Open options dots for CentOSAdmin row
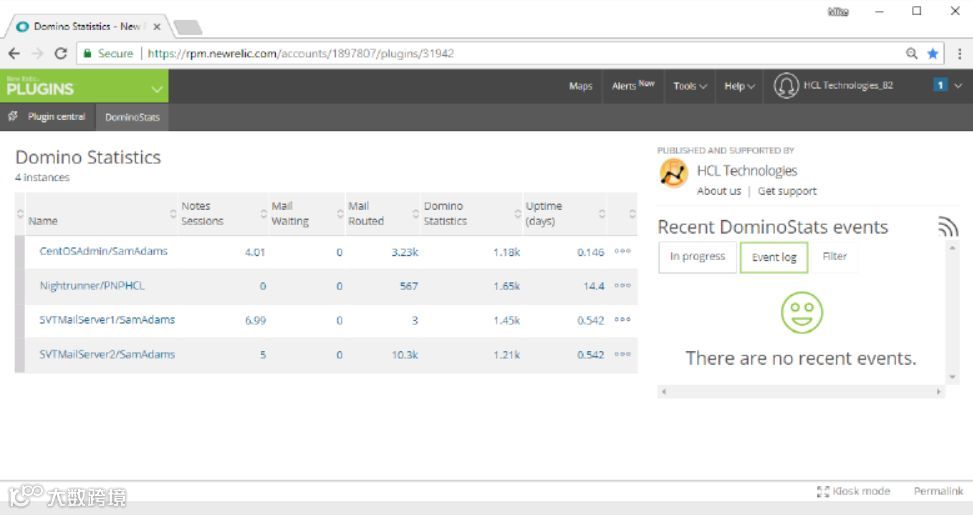Image resolution: width=973 pixels, height=515 pixels. [622, 251]
